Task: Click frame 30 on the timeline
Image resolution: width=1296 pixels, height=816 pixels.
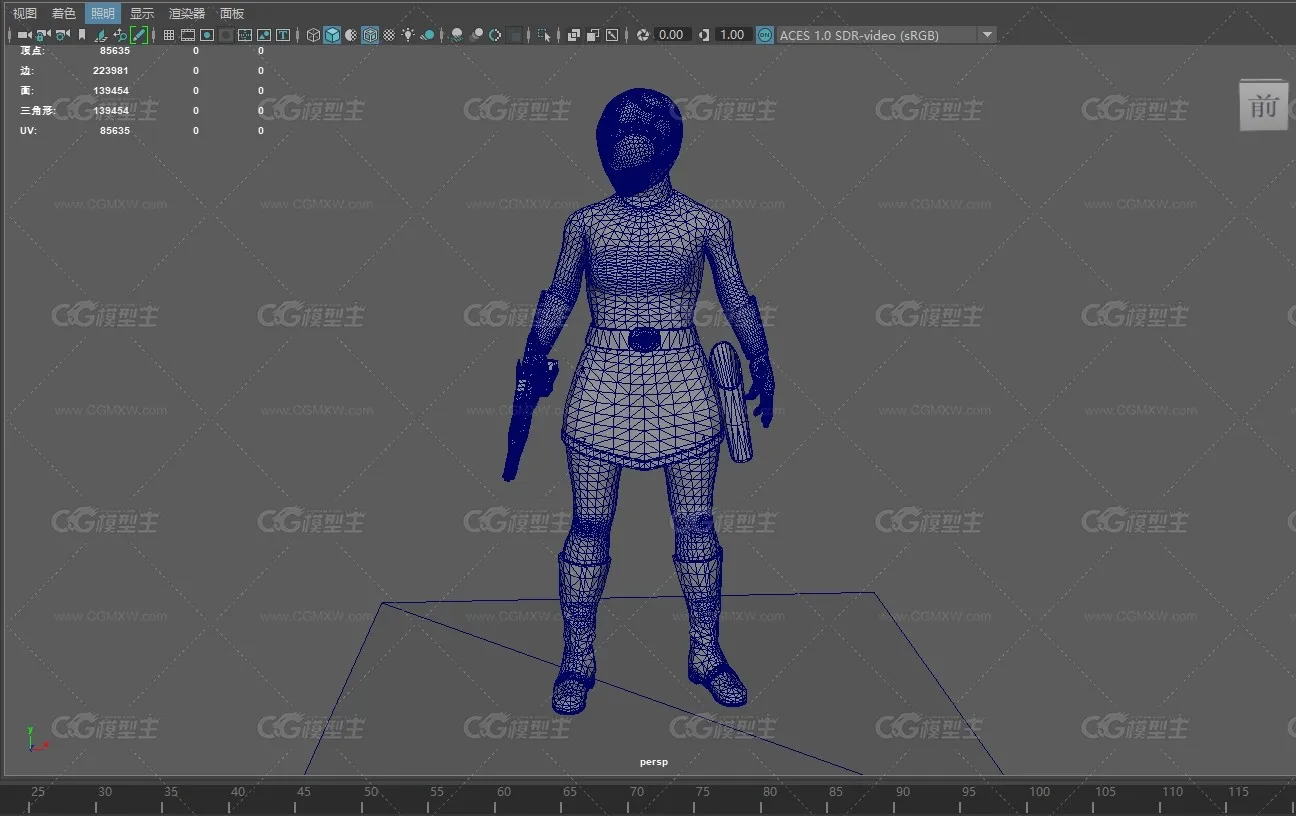Action: tap(104, 791)
